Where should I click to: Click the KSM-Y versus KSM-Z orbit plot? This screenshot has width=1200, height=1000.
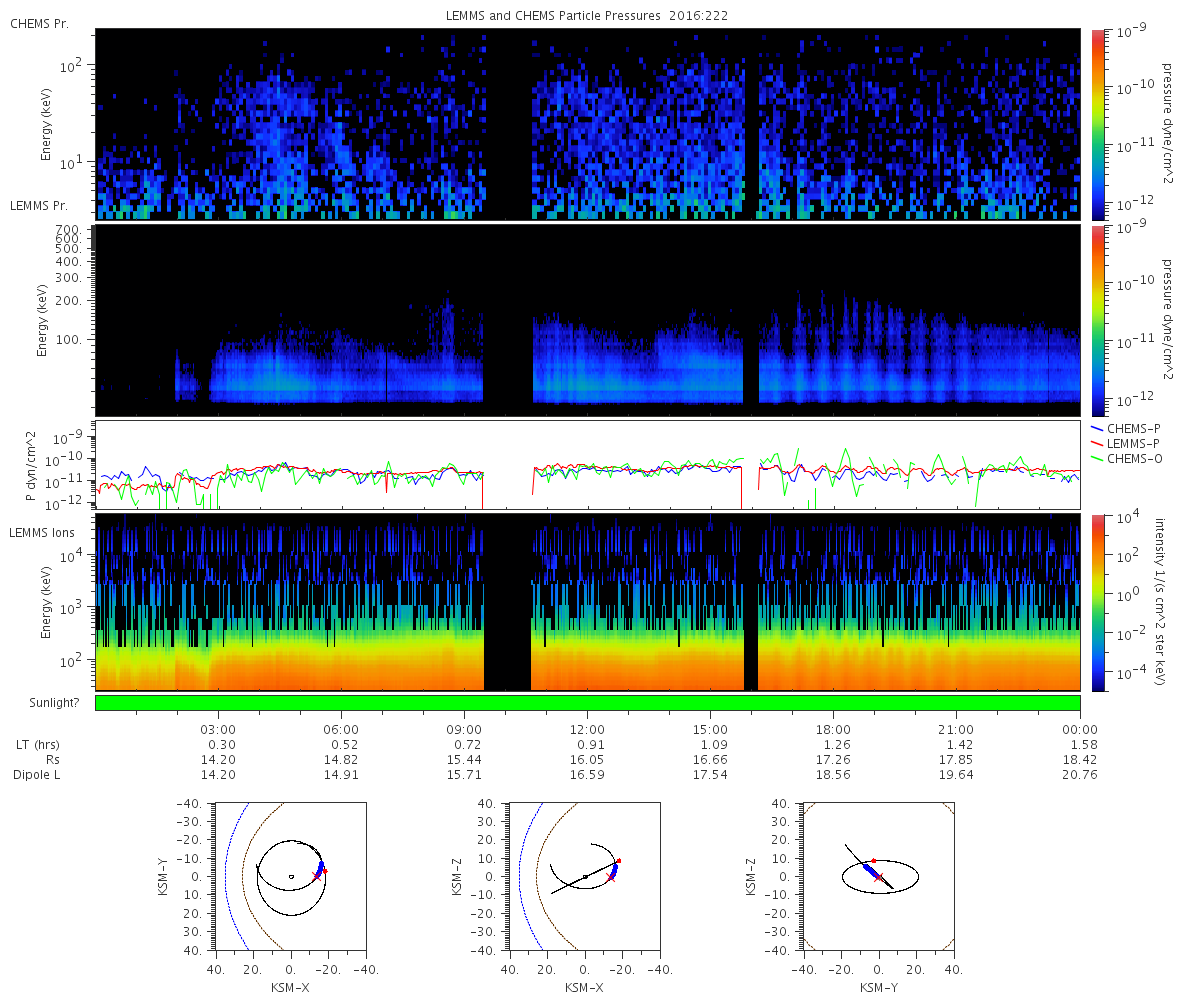(x=878, y=876)
